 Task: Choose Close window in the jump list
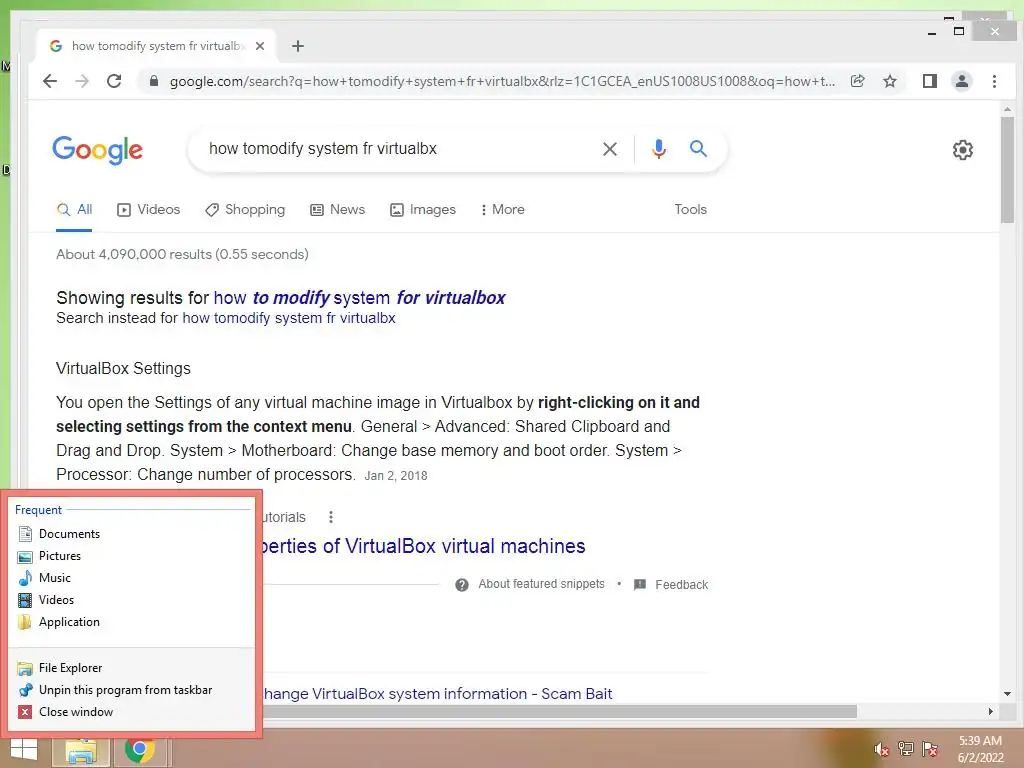pos(131,712)
